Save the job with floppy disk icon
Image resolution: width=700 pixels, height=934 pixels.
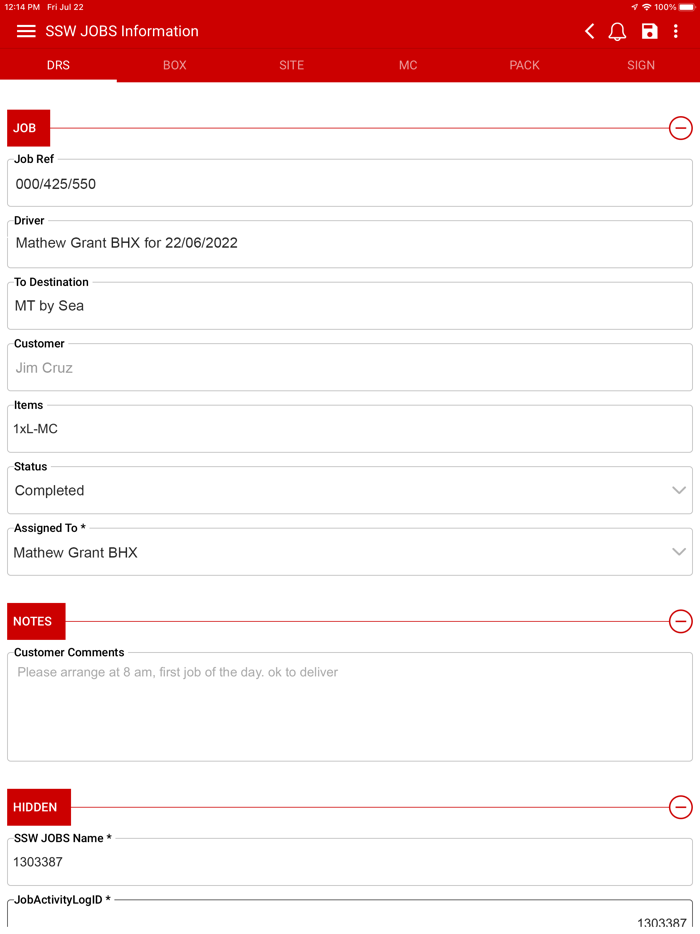pos(649,31)
